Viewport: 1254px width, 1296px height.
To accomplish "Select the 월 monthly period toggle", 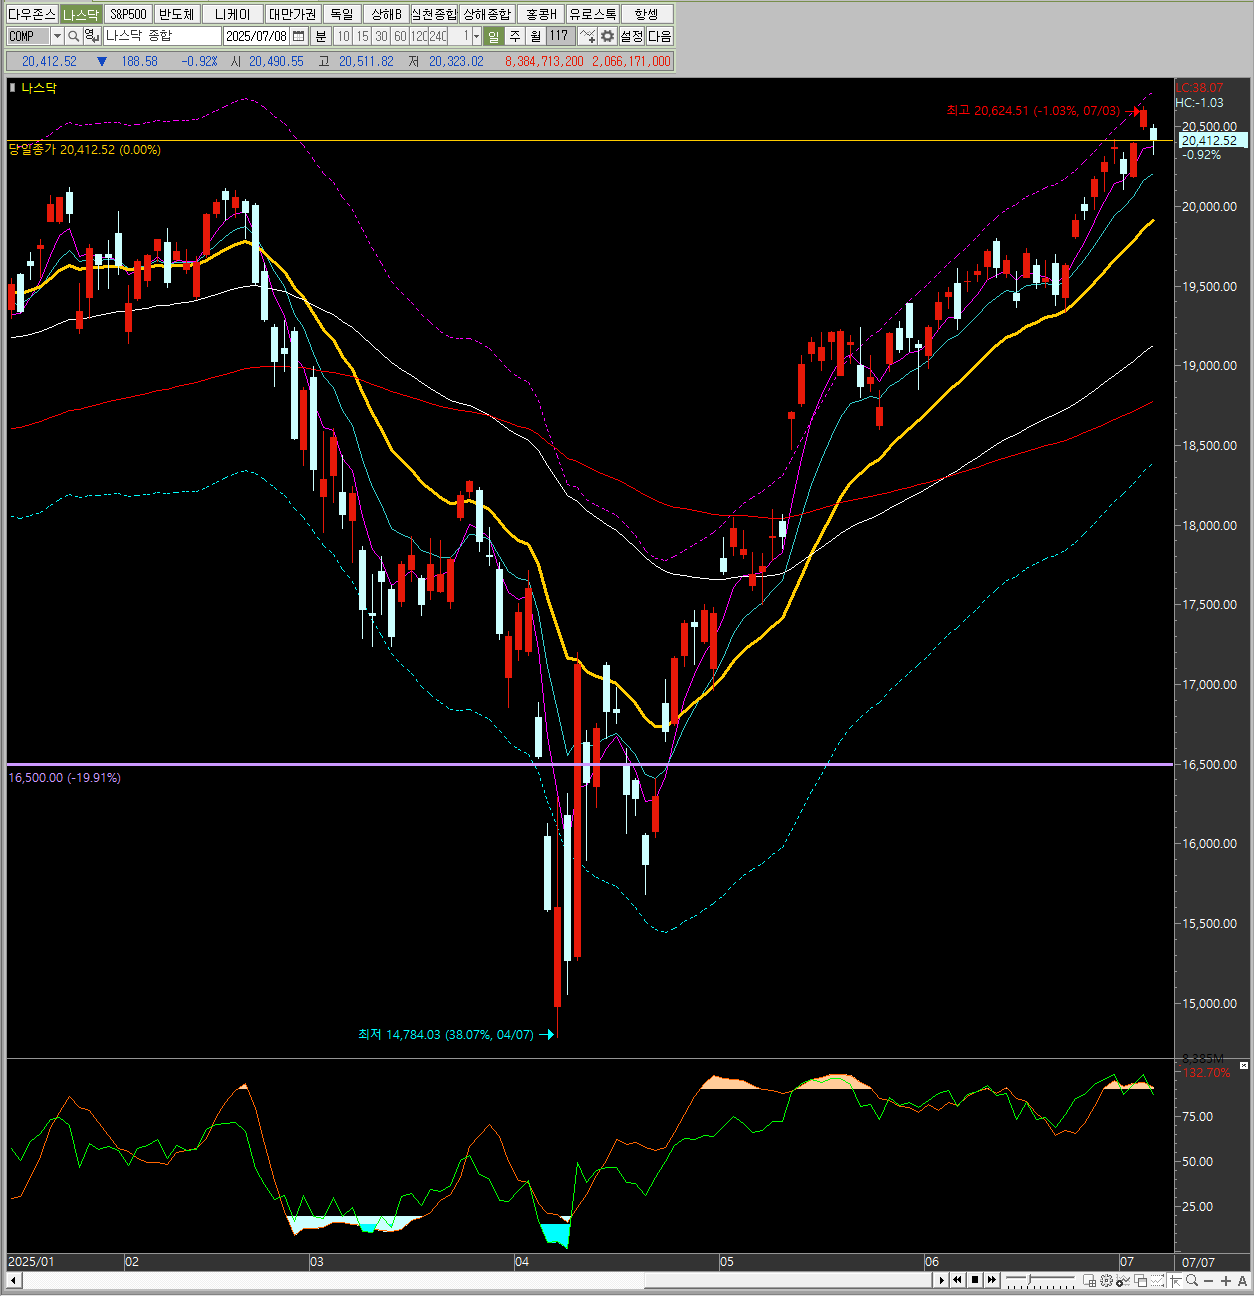I will (x=536, y=36).
